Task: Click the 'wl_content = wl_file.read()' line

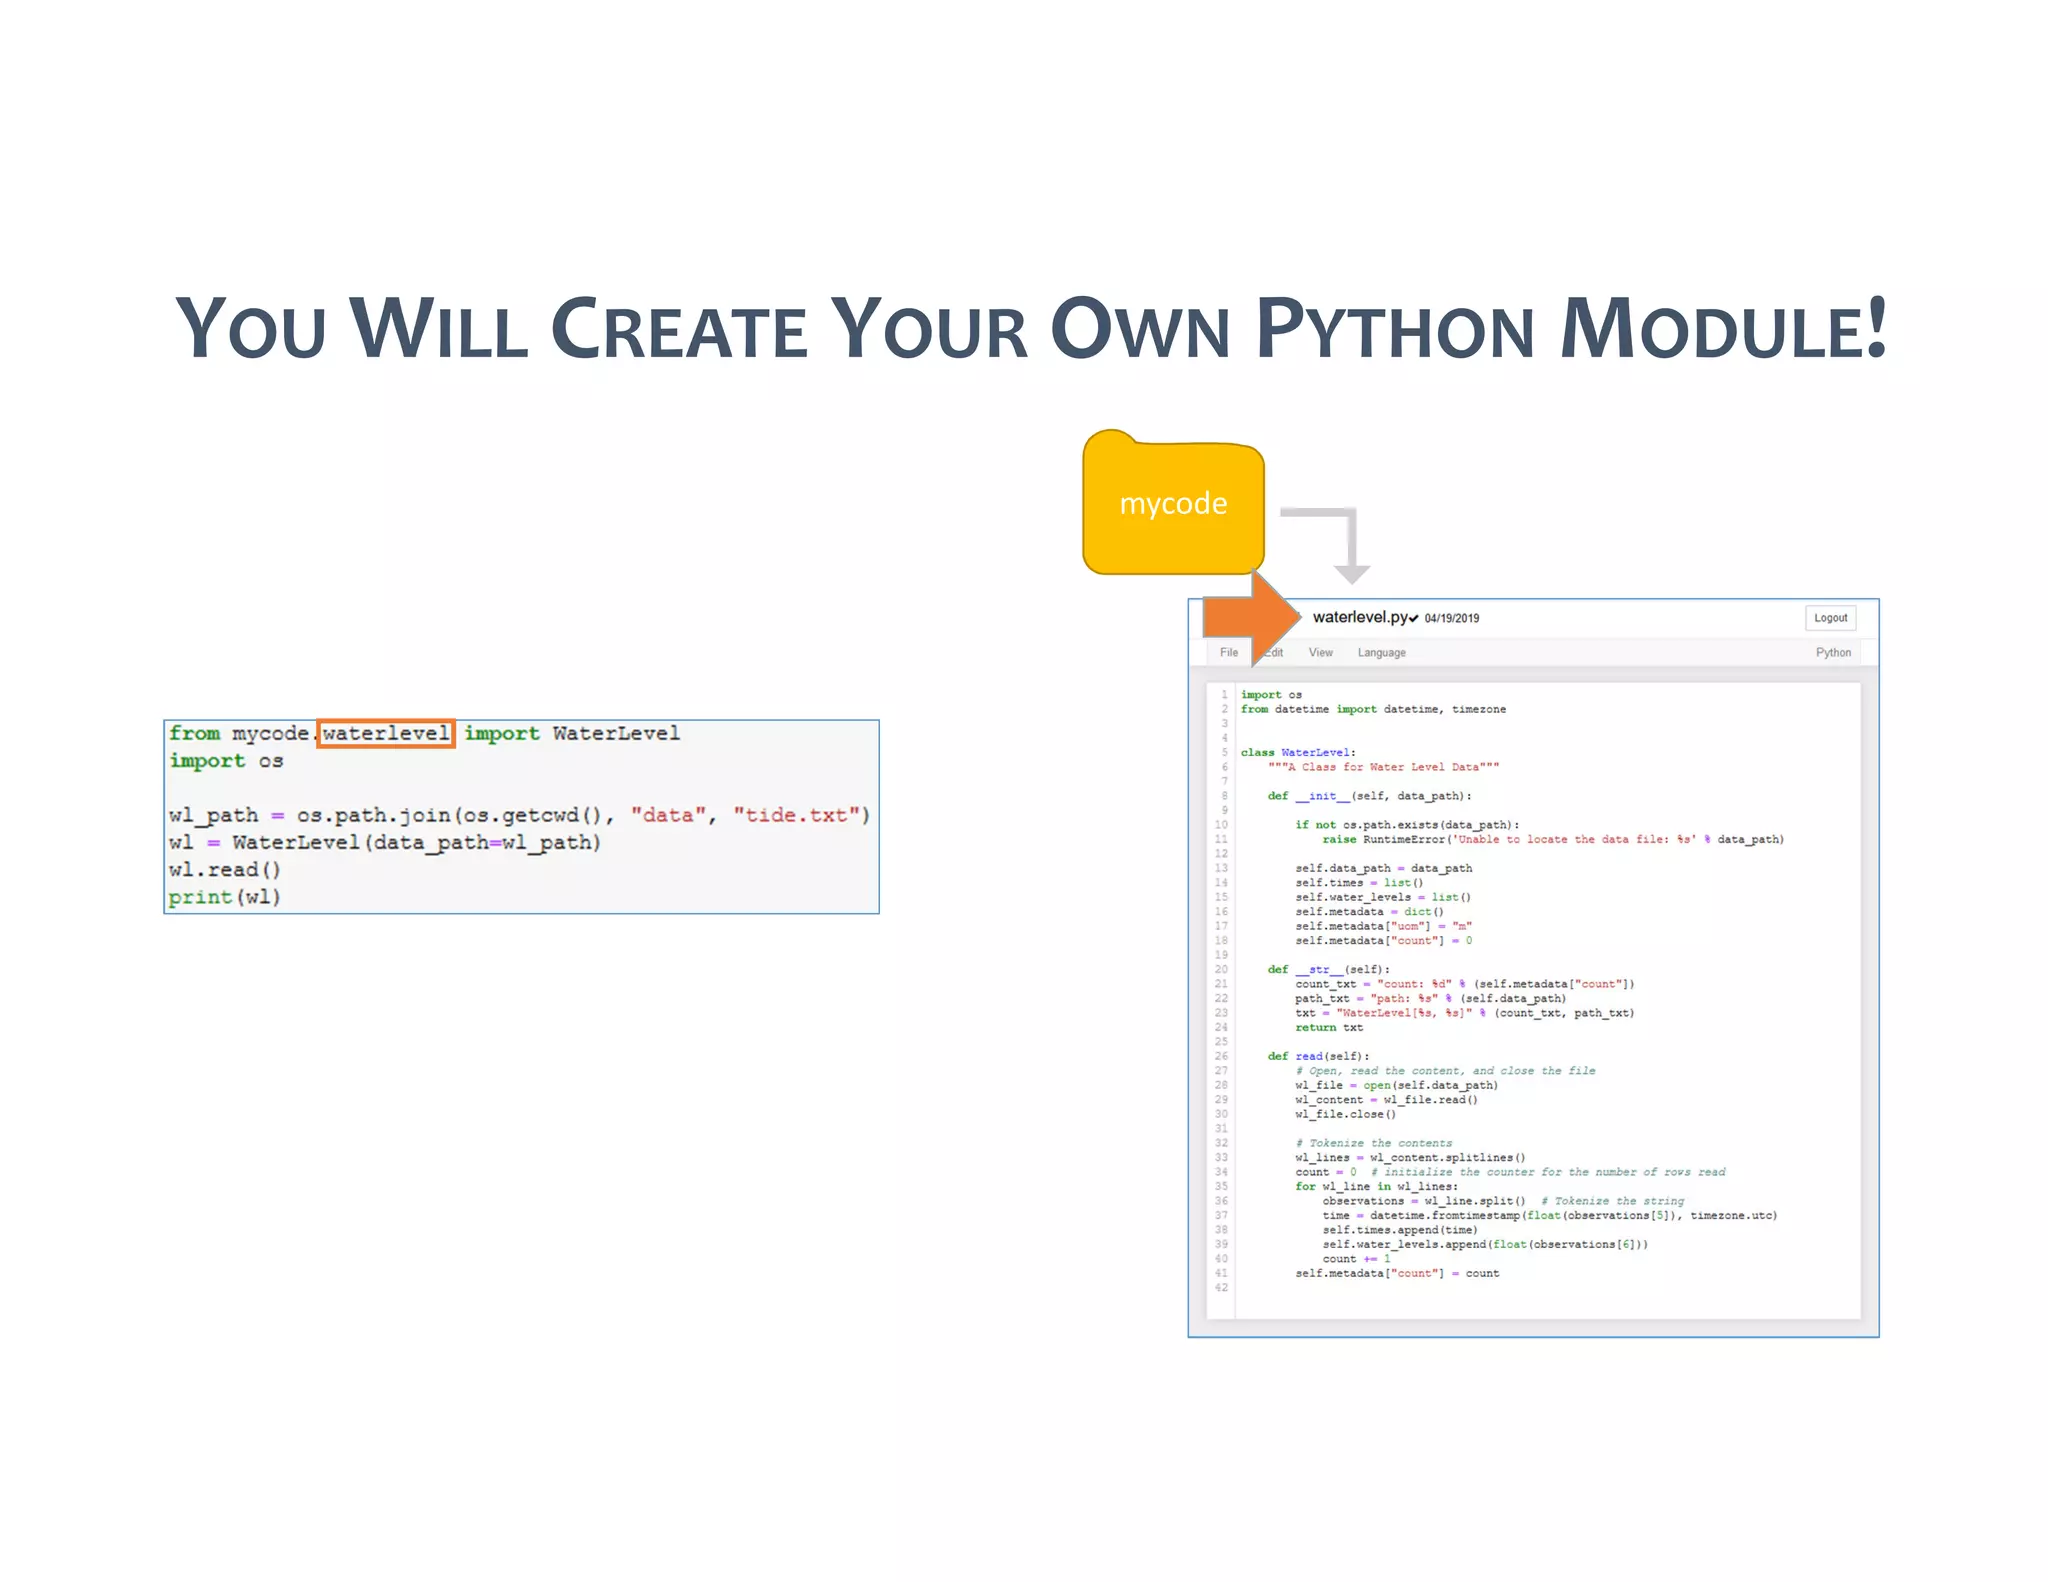Action: tap(1386, 1100)
